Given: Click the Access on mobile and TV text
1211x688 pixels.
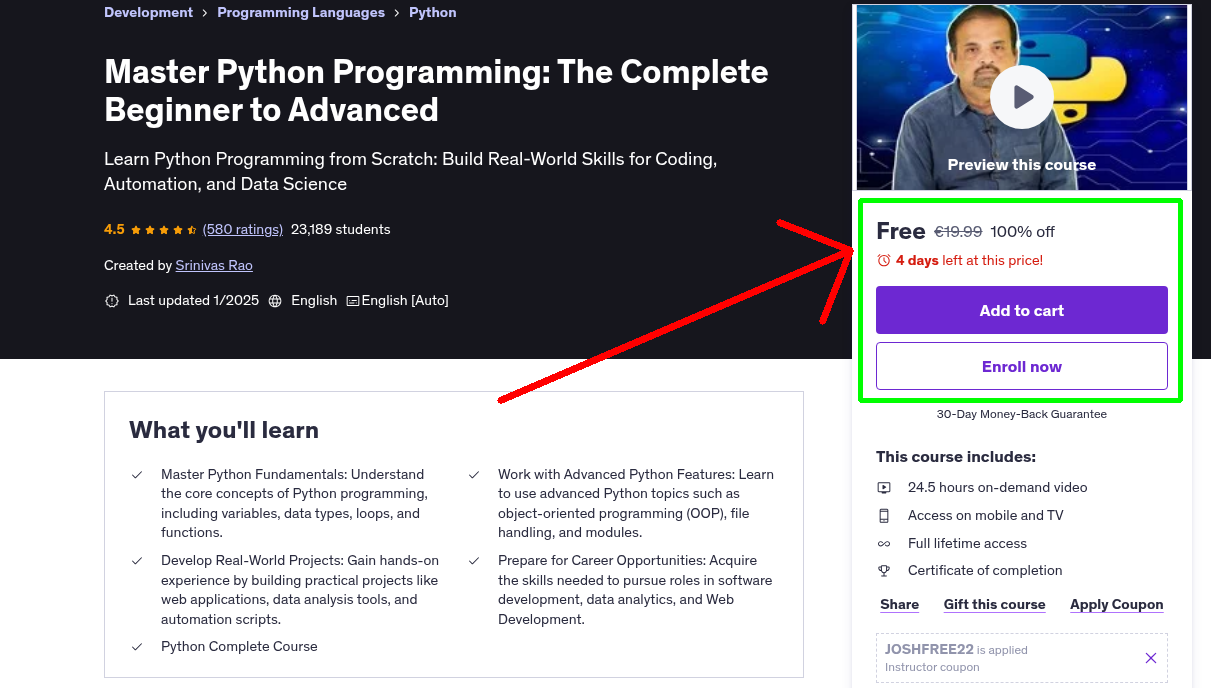Looking at the screenshot, I should coord(985,516).
